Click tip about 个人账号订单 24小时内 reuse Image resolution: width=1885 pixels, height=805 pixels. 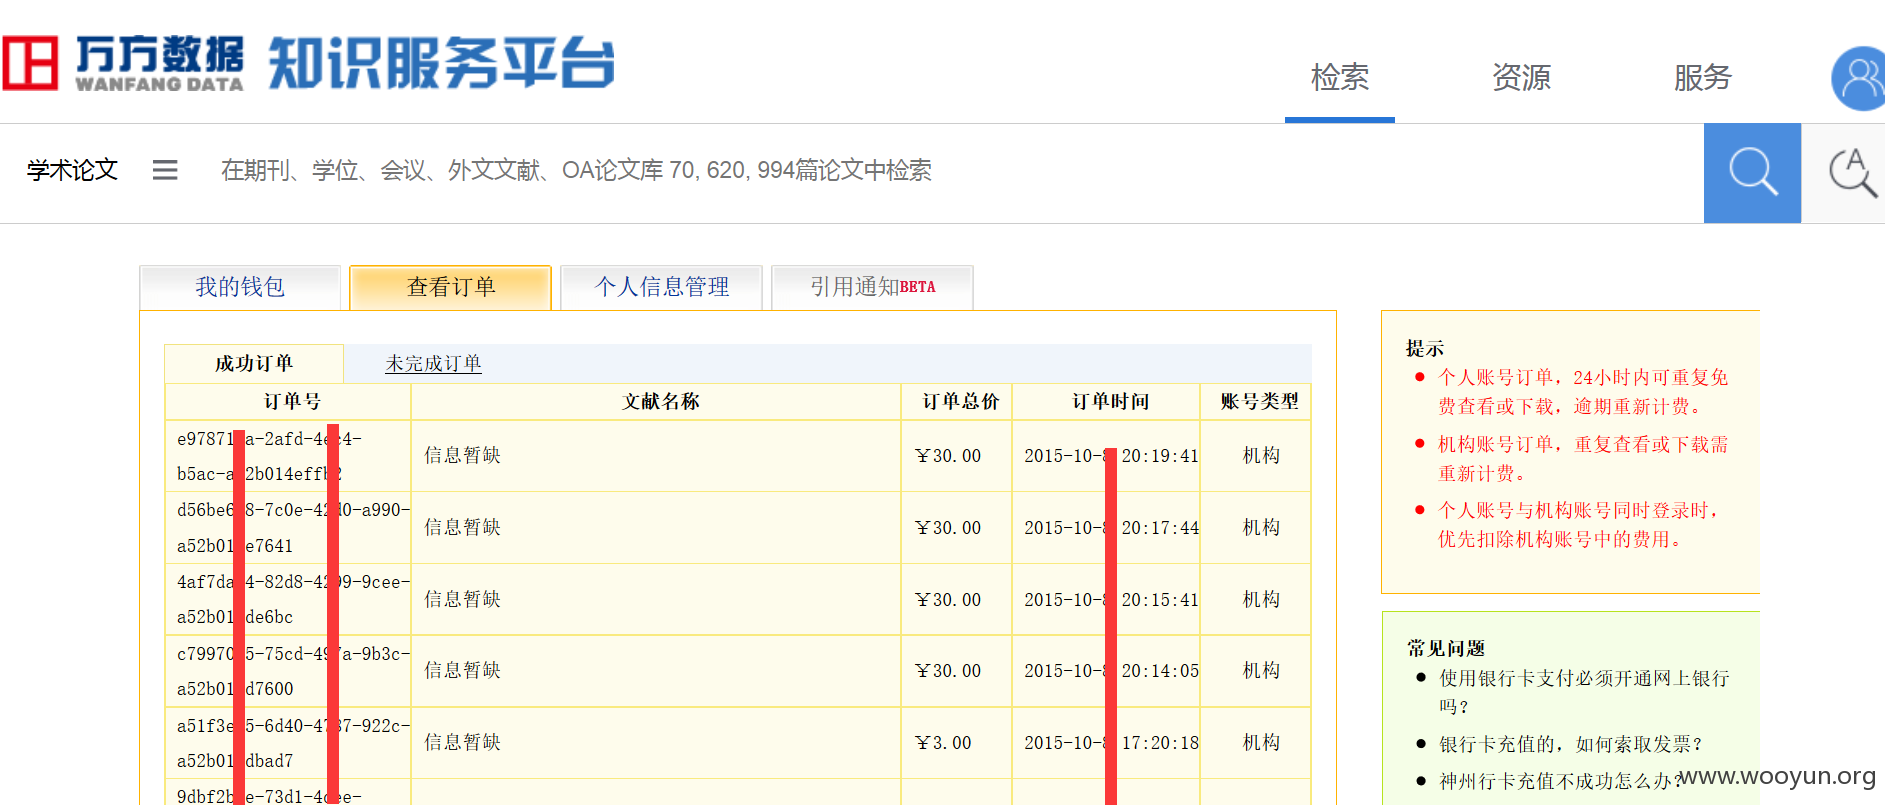[1583, 392]
